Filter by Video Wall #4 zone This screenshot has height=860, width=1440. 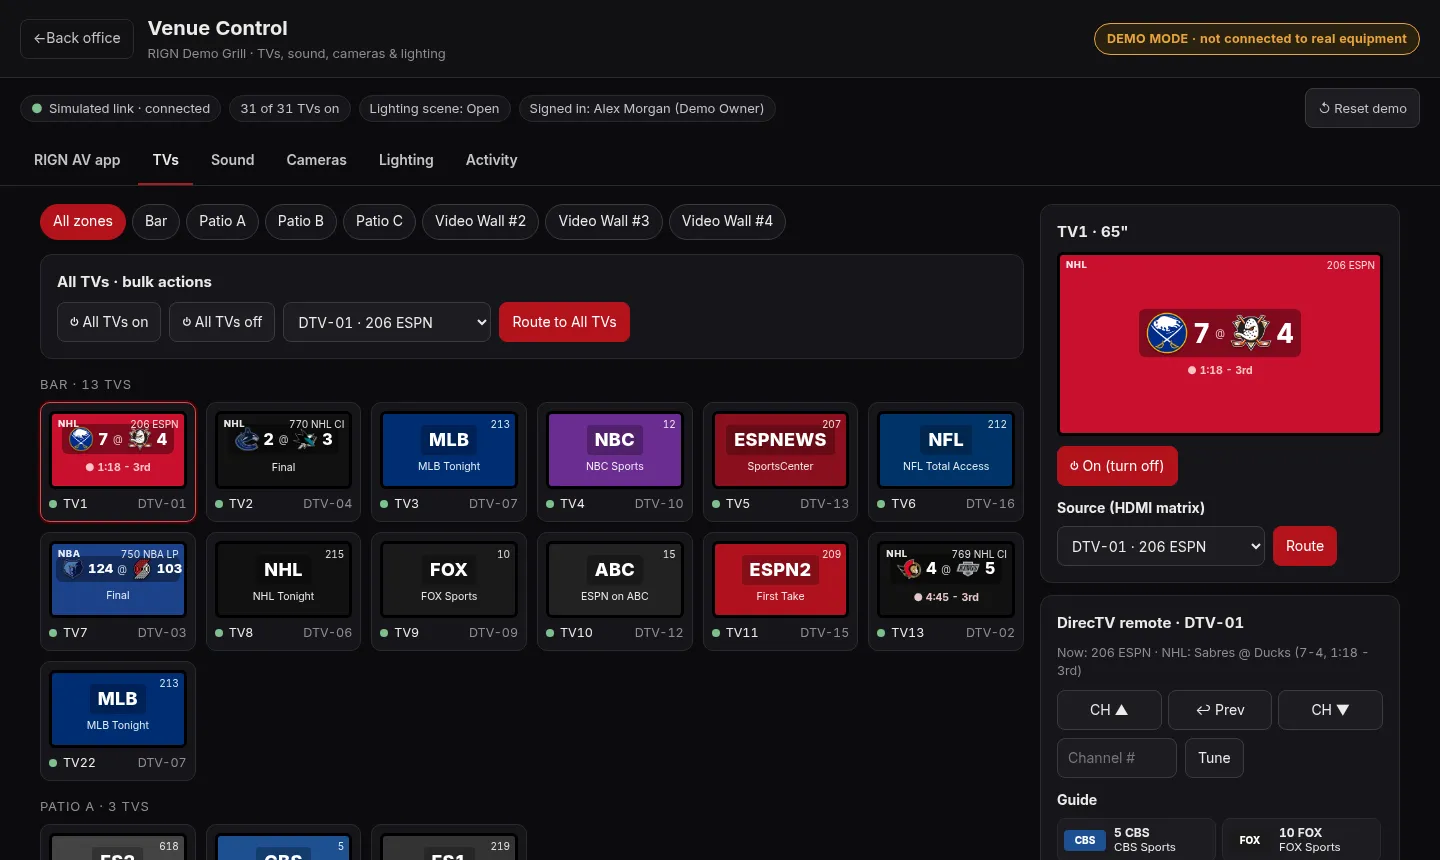coord(727,221)
